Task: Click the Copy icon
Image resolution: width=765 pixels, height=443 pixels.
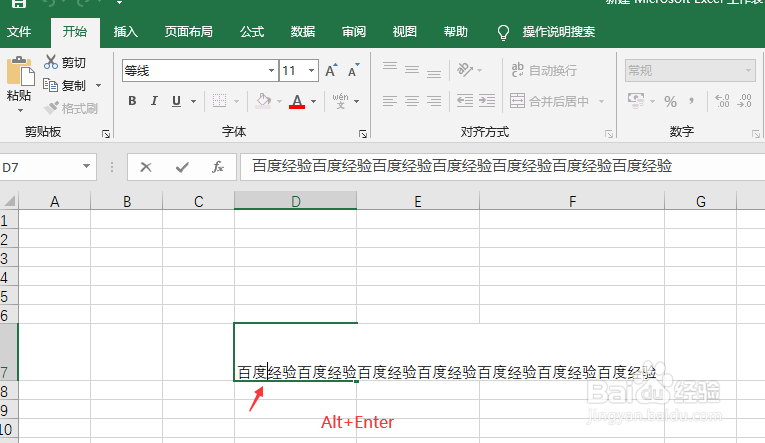Action: [51, 85]
